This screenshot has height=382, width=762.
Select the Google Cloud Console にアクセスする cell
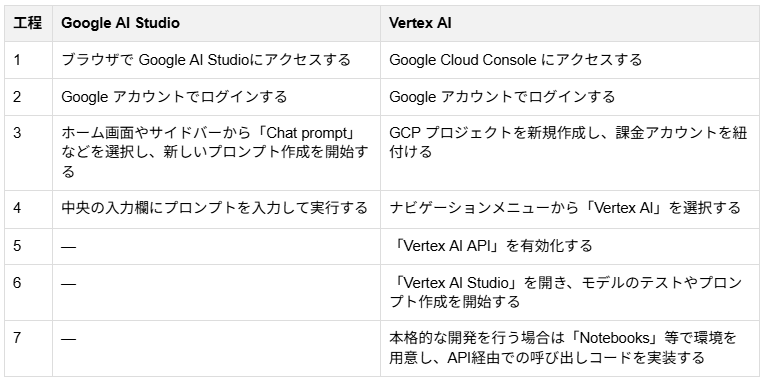pyautogui.click(x=570, y=60)
